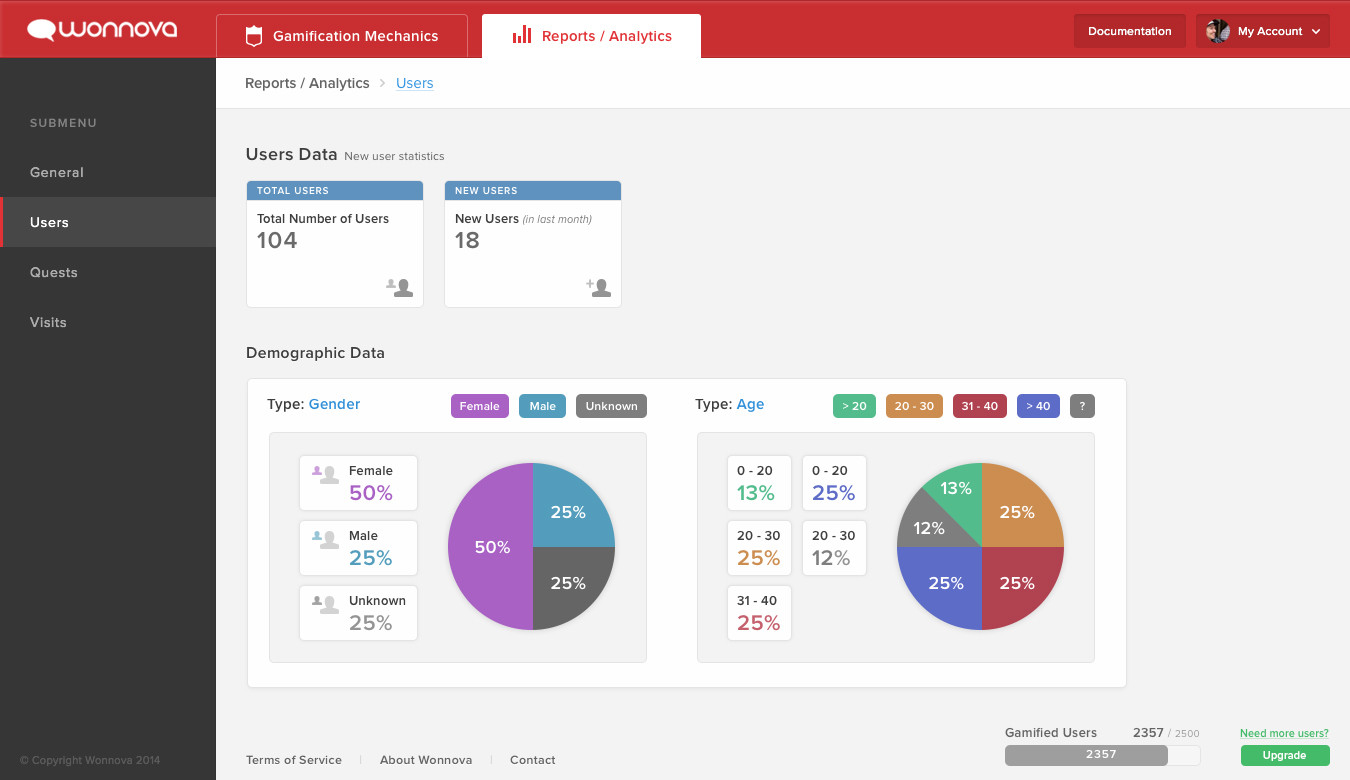Select Users in the submenu
This screenshot has width=1350, height=780.
click(108, 222)
